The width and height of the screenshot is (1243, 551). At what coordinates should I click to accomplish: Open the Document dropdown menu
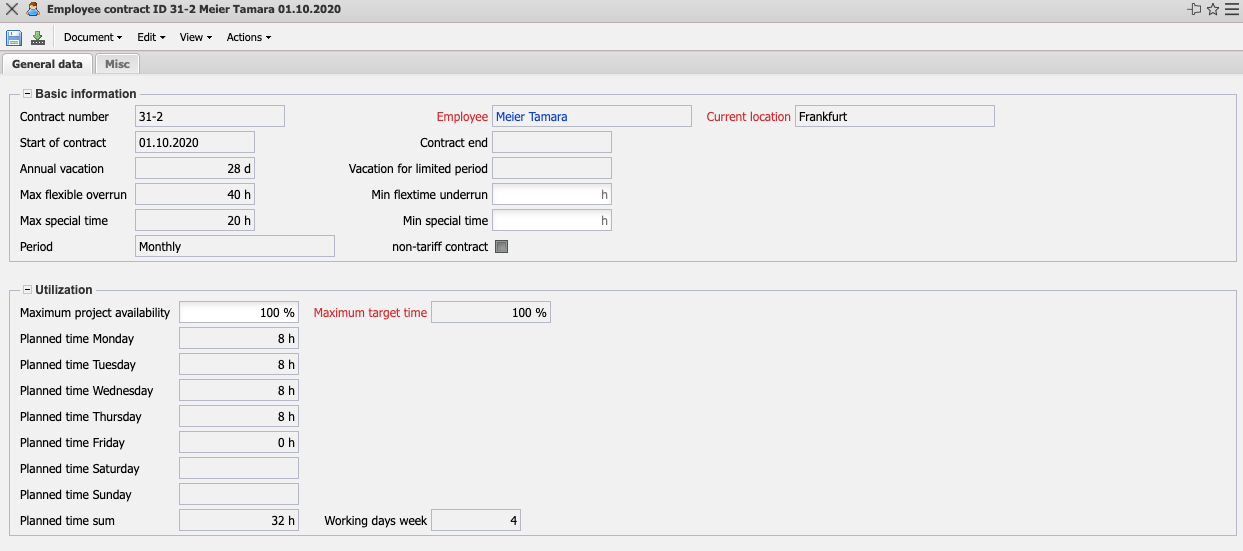point(92,38)
